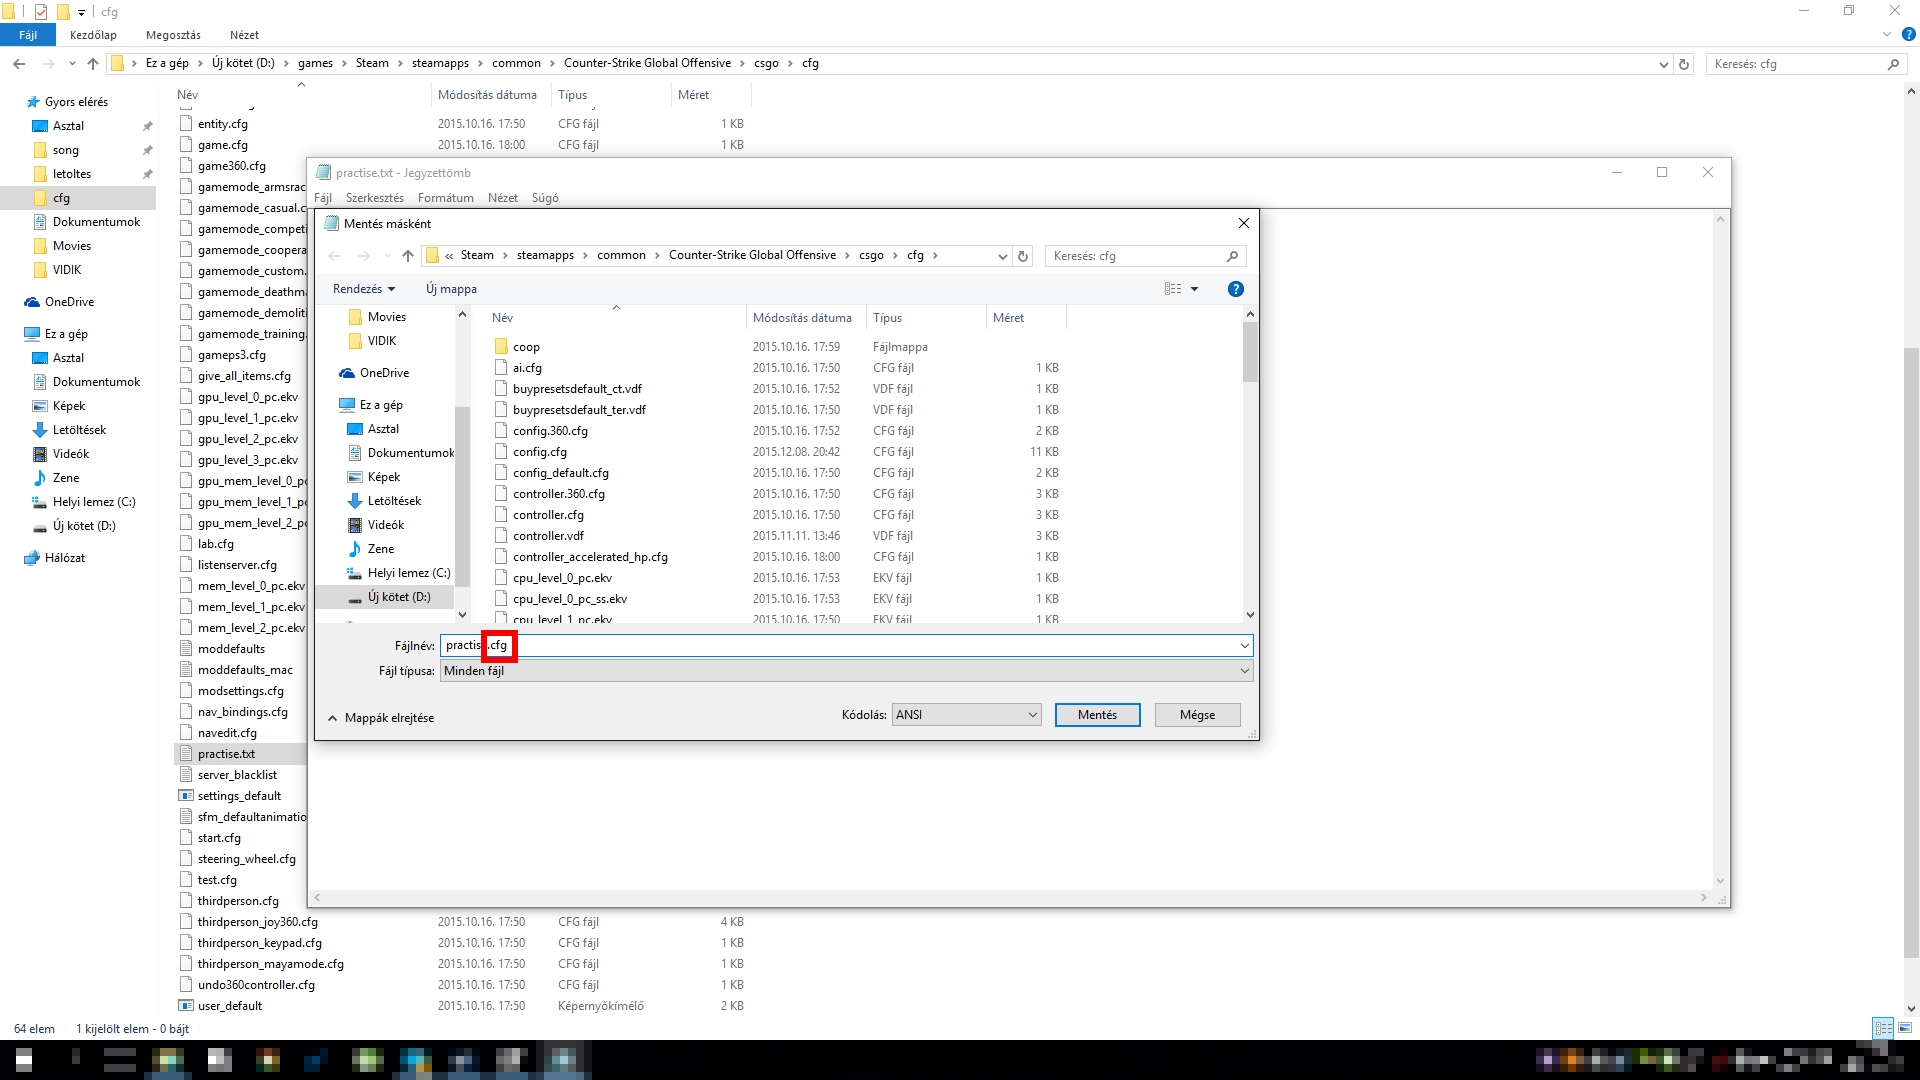
Task: Select the OneDrive cloud icon in dialog
Action: click(x=347, y=373)
